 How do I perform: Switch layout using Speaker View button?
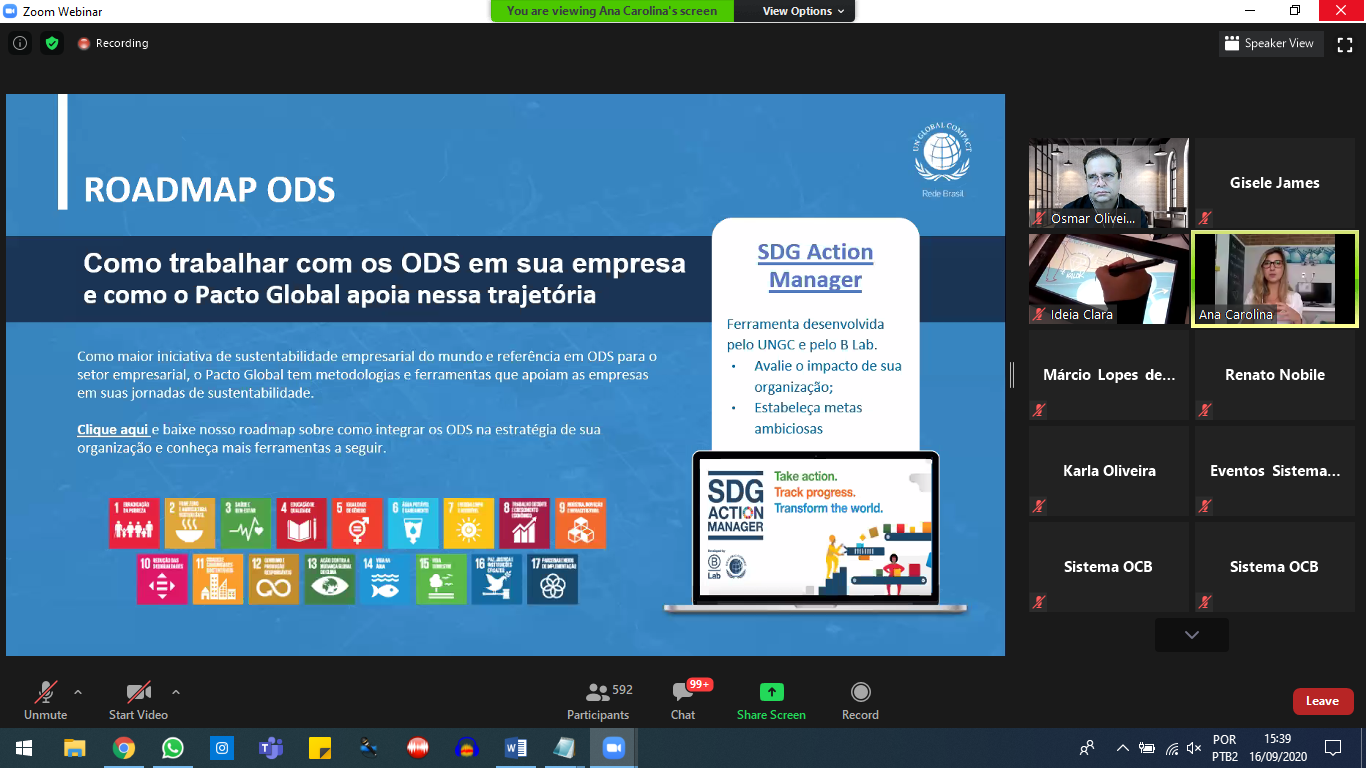tap(1272, 43)
